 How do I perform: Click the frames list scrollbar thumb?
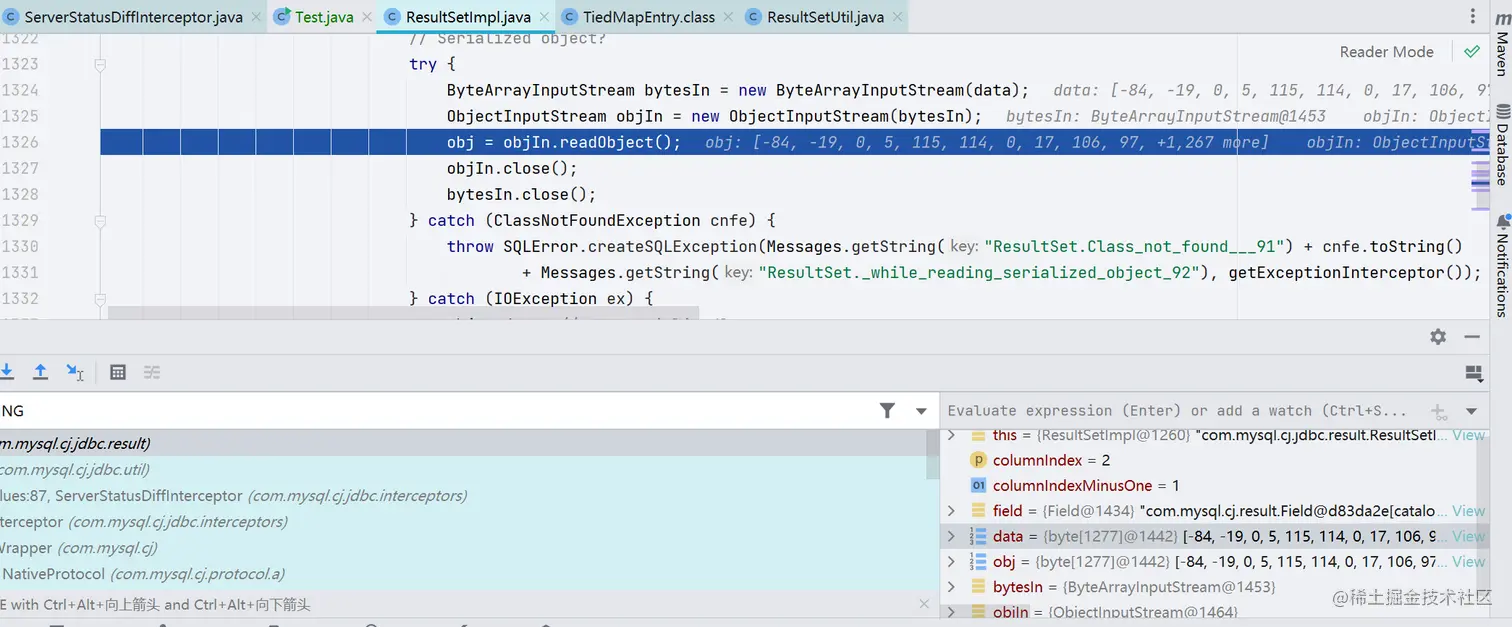[933, 455]
